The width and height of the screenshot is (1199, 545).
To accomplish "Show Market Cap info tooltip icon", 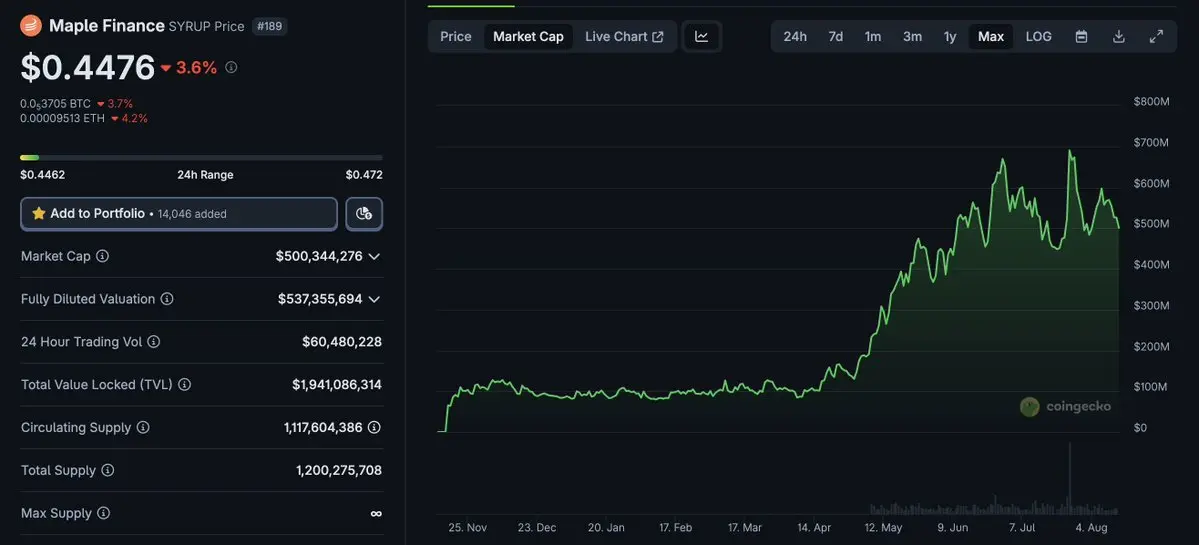I will 102,256.
